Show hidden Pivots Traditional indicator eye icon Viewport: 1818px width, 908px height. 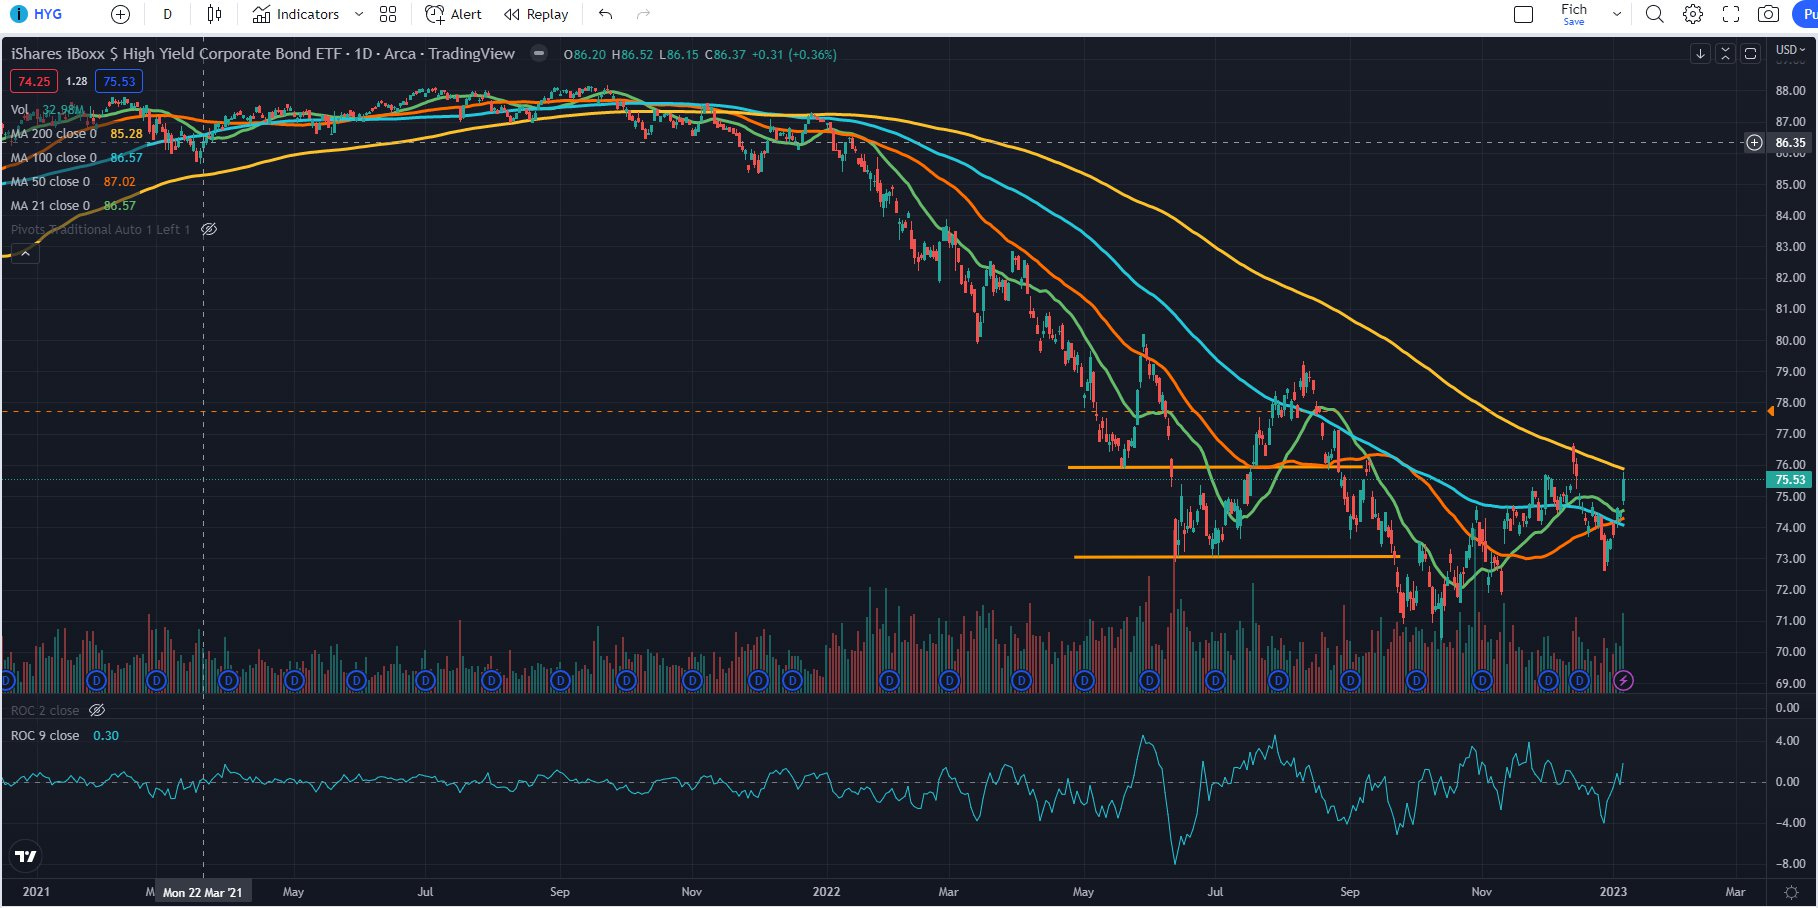[209, 229]
